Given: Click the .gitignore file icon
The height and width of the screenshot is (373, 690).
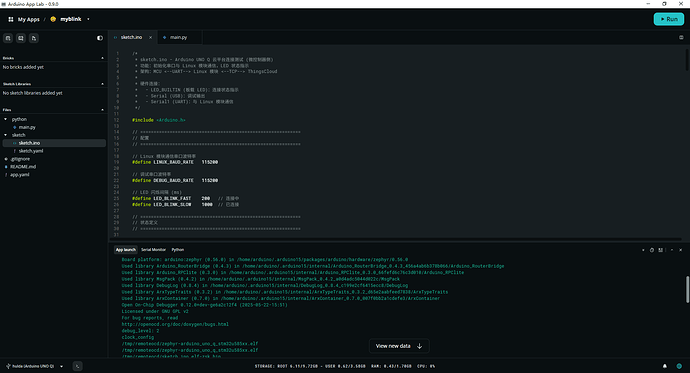Looking at the screenshot, I should click(6, 159).
